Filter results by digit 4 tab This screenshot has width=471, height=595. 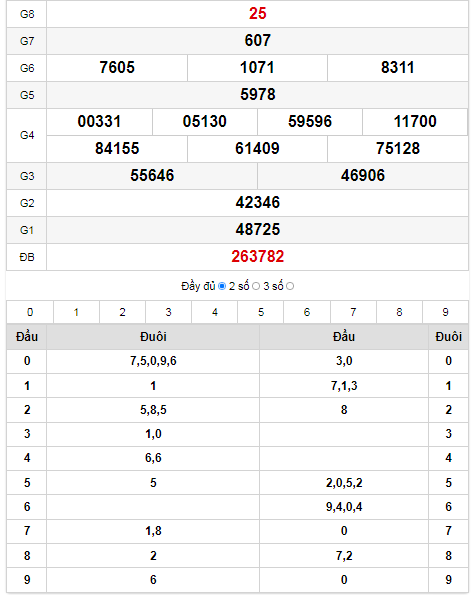coord(215,312)
